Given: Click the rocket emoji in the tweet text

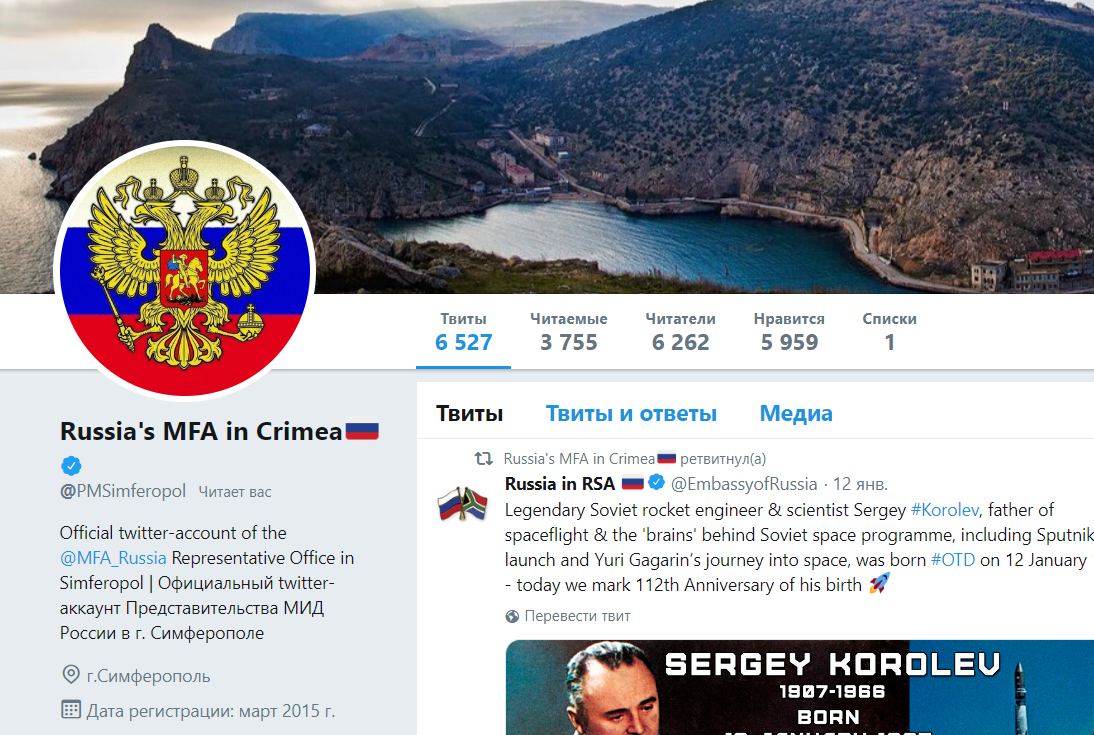Looking at the screenshot, I should (x=879, y=584).
